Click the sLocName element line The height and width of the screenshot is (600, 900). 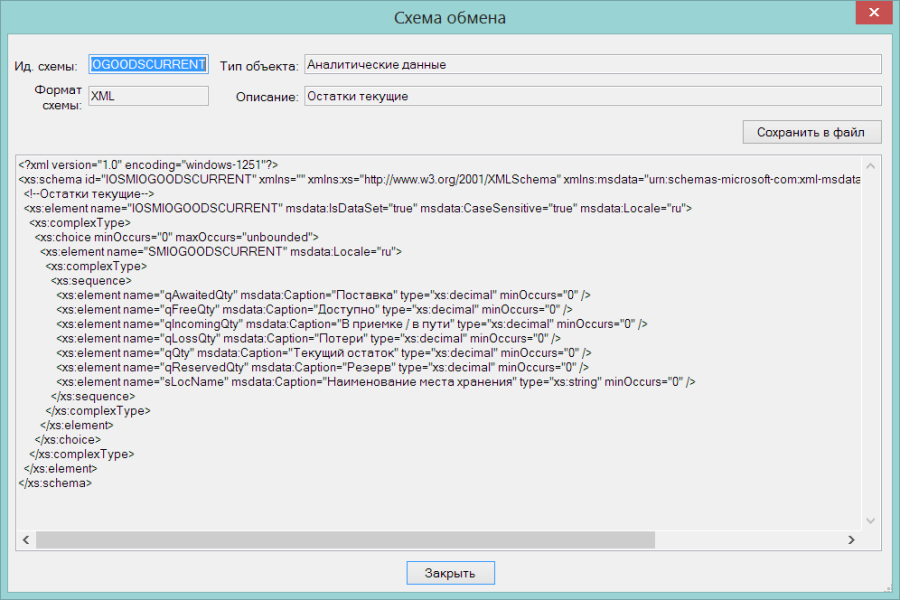(x=375, y=382)
